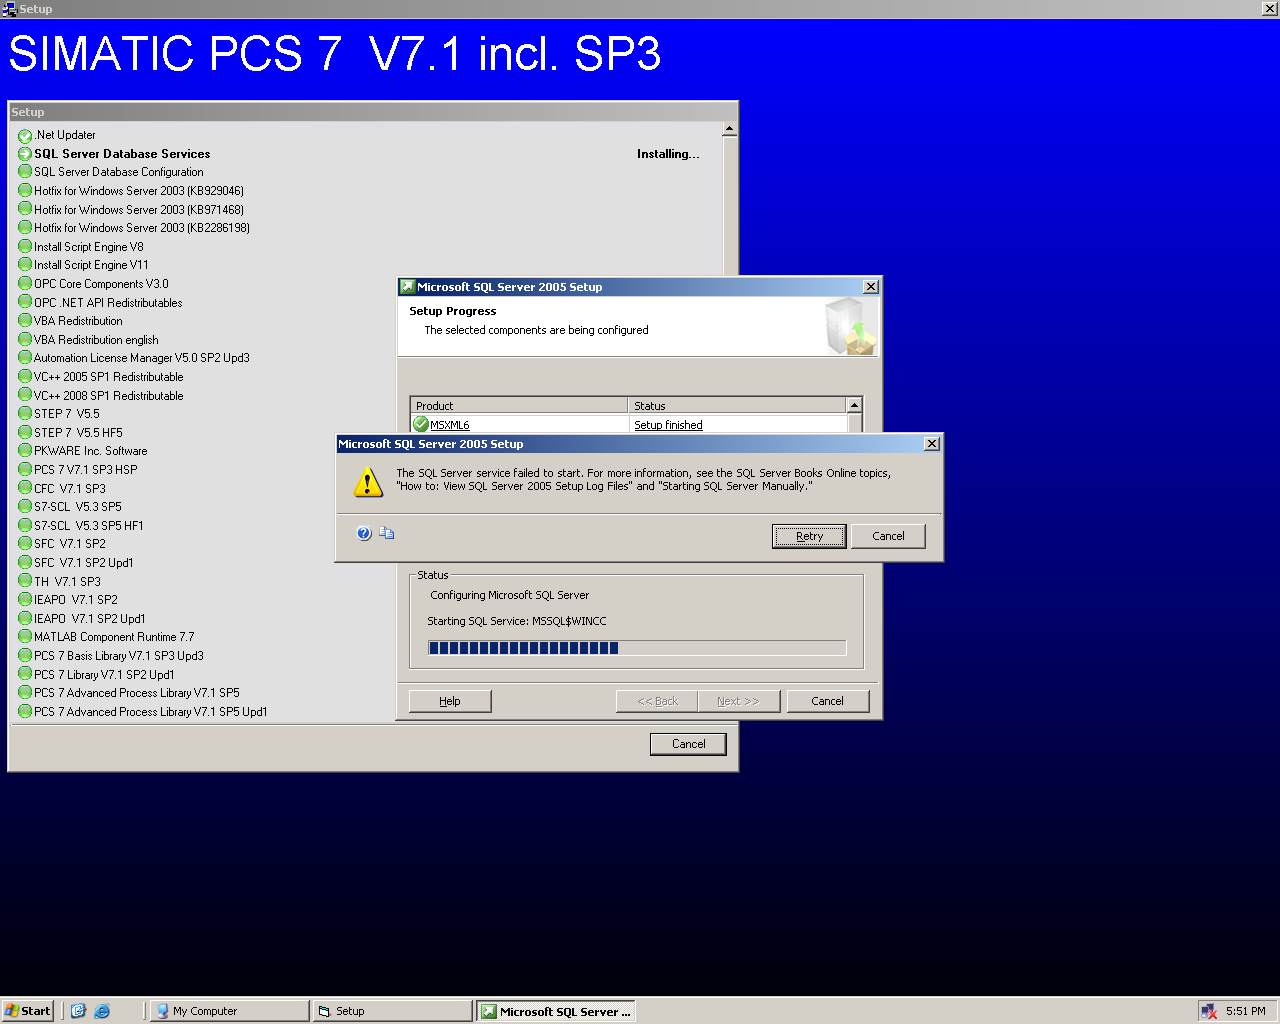Switch to Setup taskbar button
Image resolution: width=1280 pixels, height=1024 pixels.
click(392, 1011)
